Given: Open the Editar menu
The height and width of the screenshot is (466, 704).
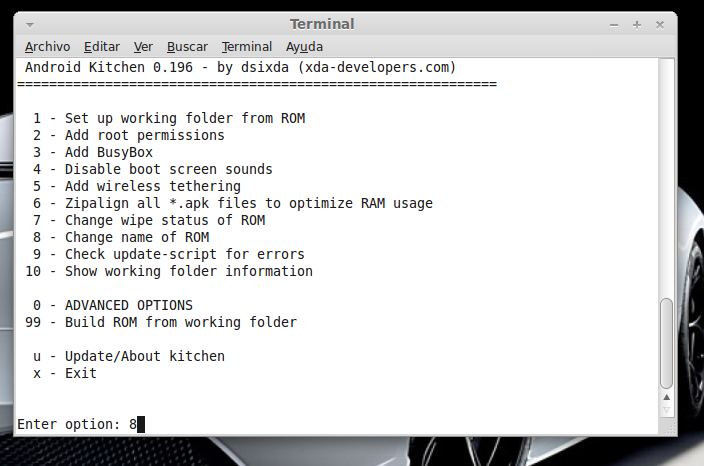Looking at the screenshot, I should coord(102,47).
